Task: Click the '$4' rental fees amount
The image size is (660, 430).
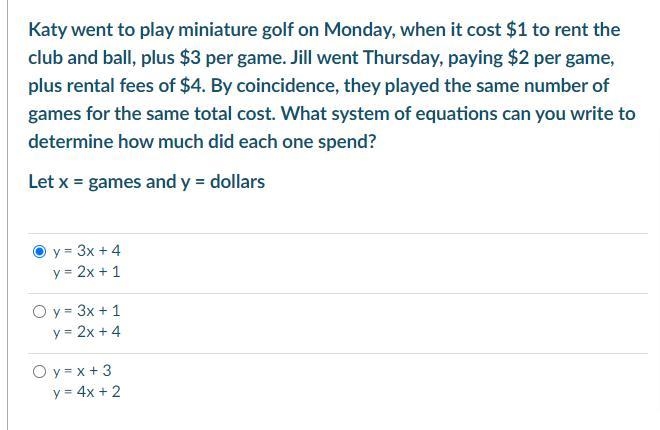Action: (193, 85)
